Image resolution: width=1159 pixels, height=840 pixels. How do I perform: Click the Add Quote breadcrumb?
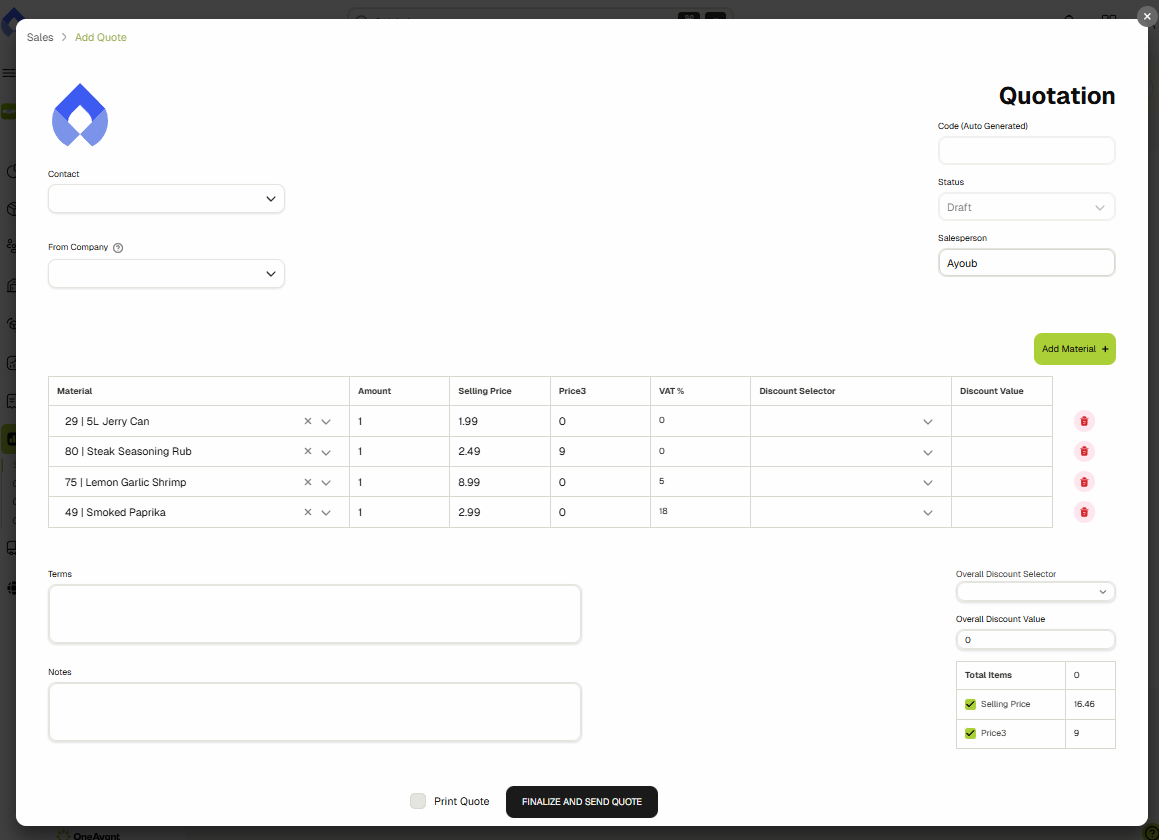101,37
